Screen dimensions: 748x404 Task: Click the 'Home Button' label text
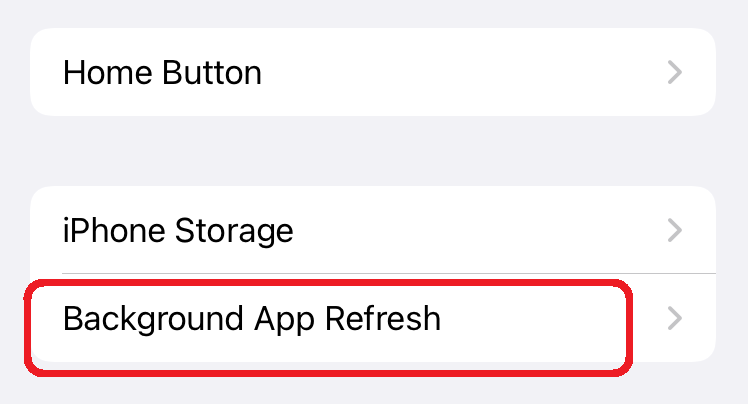click(162, 73)
